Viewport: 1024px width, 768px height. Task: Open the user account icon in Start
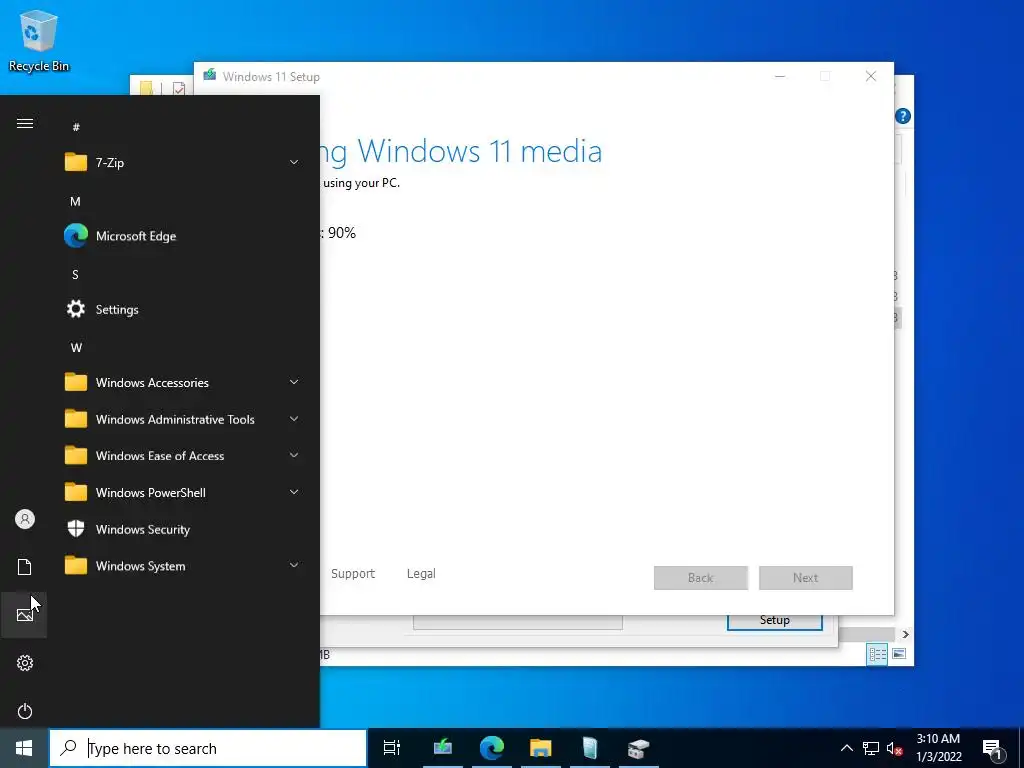[25, 519]
